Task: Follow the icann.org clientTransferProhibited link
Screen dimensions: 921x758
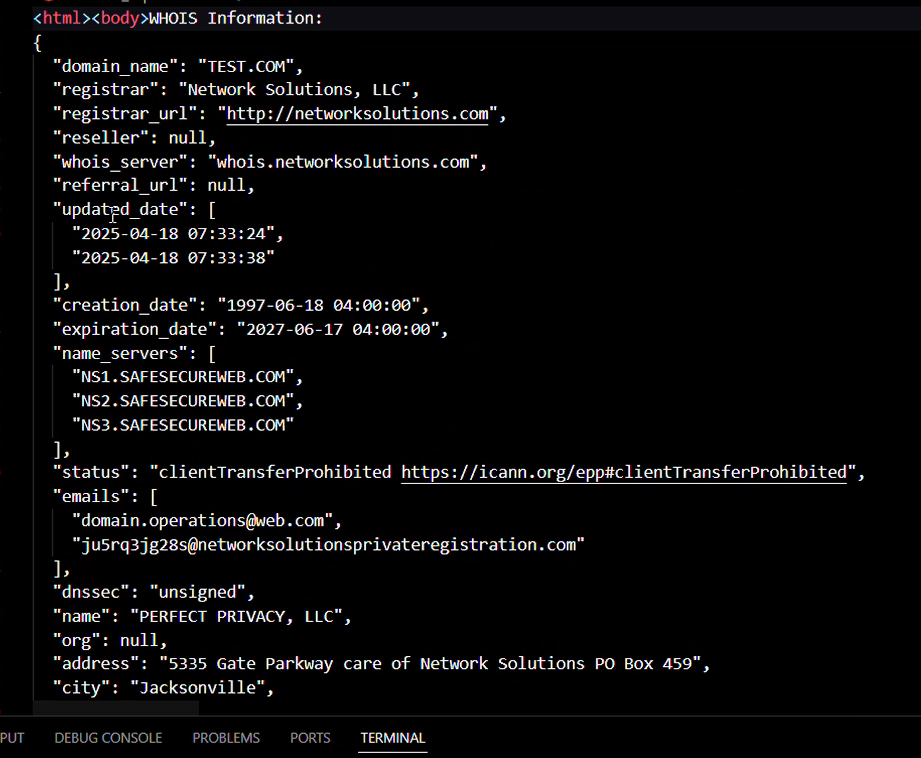Action: [624, 472]
